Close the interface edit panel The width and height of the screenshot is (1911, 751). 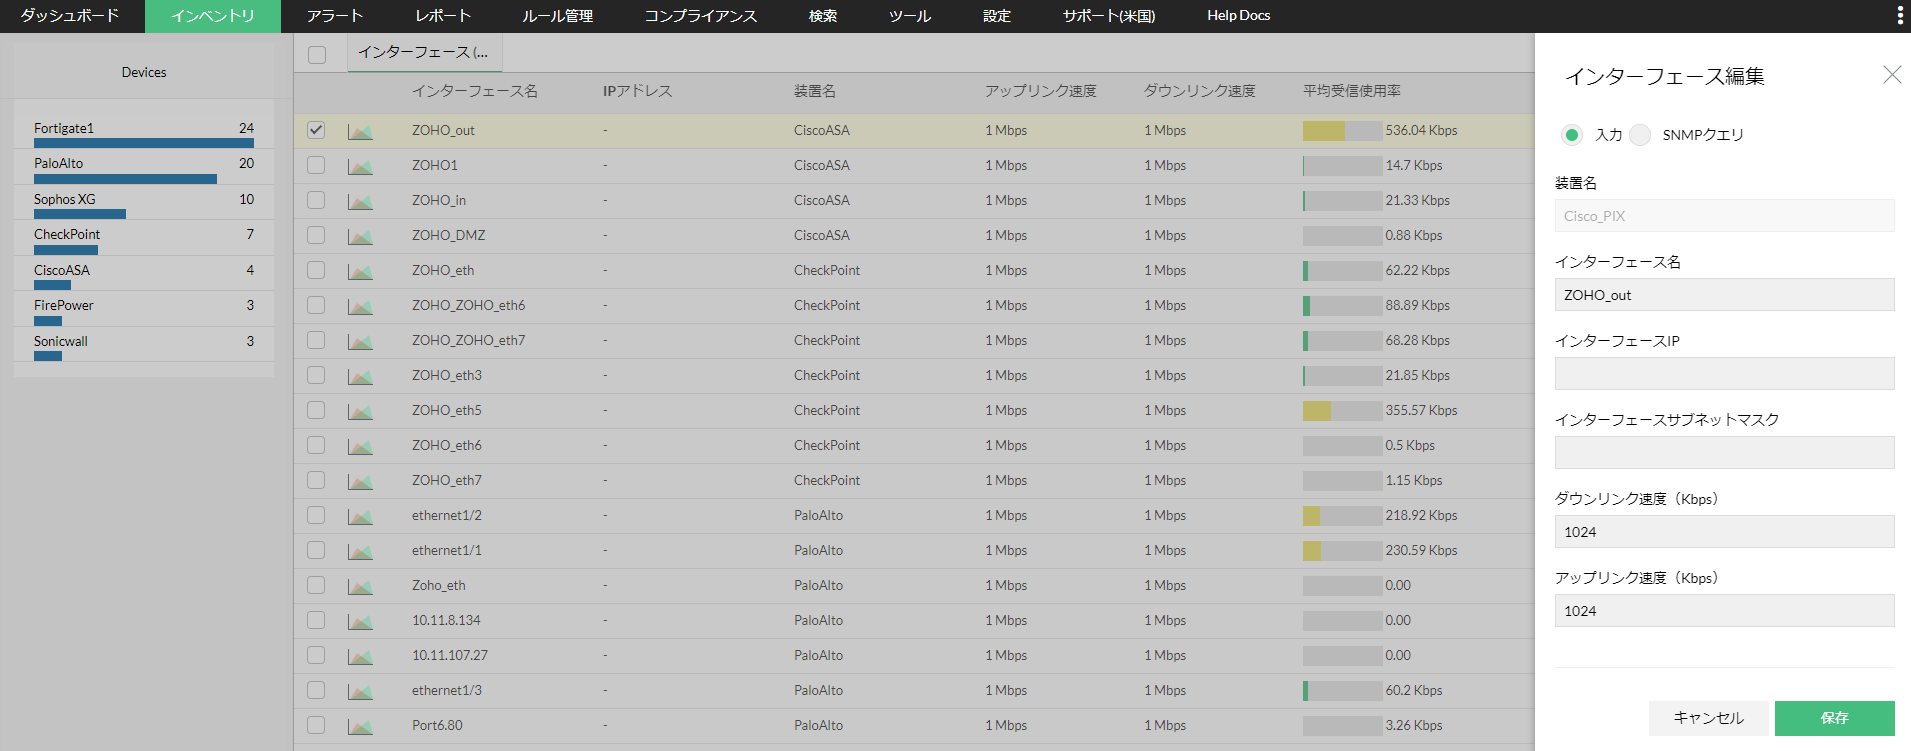tap(1891, 75)
